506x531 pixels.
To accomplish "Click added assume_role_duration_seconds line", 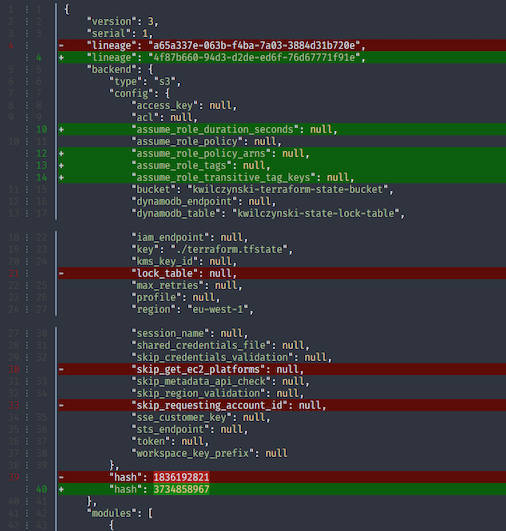I will click(282, 129).
